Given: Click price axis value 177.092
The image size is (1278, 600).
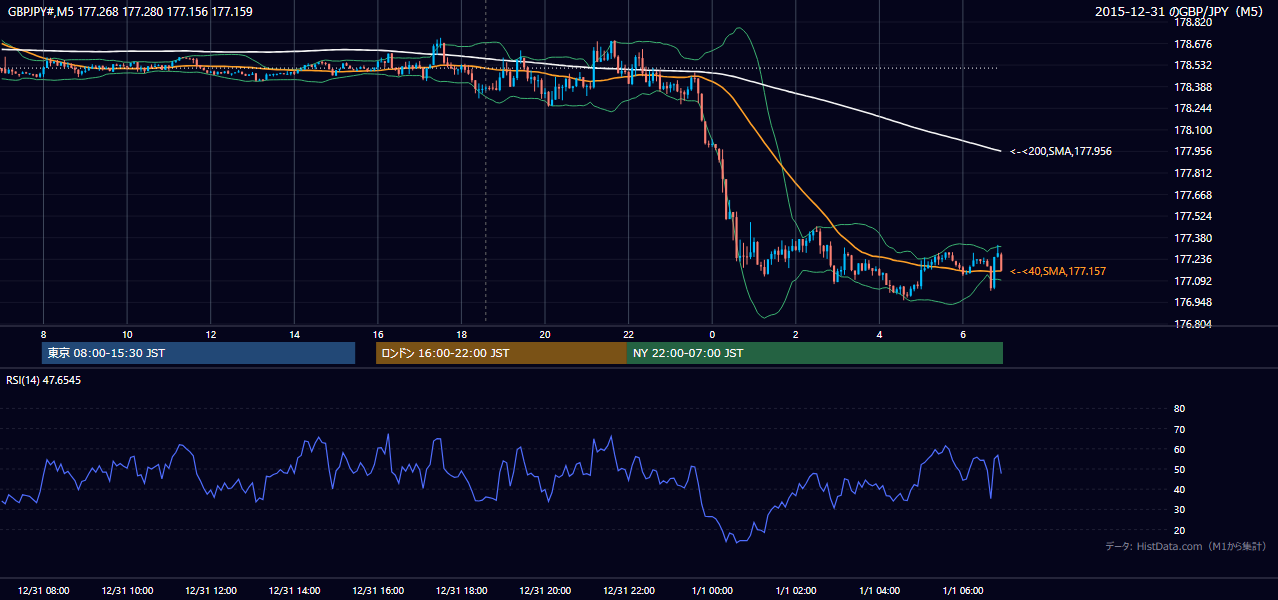Looking at the screenshot, I should (1192, 281).
